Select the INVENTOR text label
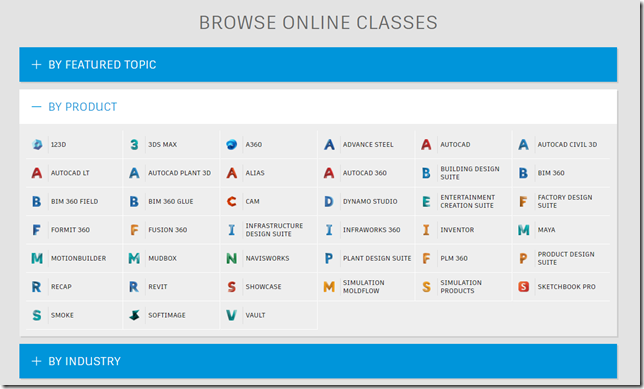Viewport: 644px width, 389px height. [x=457, y=230]
